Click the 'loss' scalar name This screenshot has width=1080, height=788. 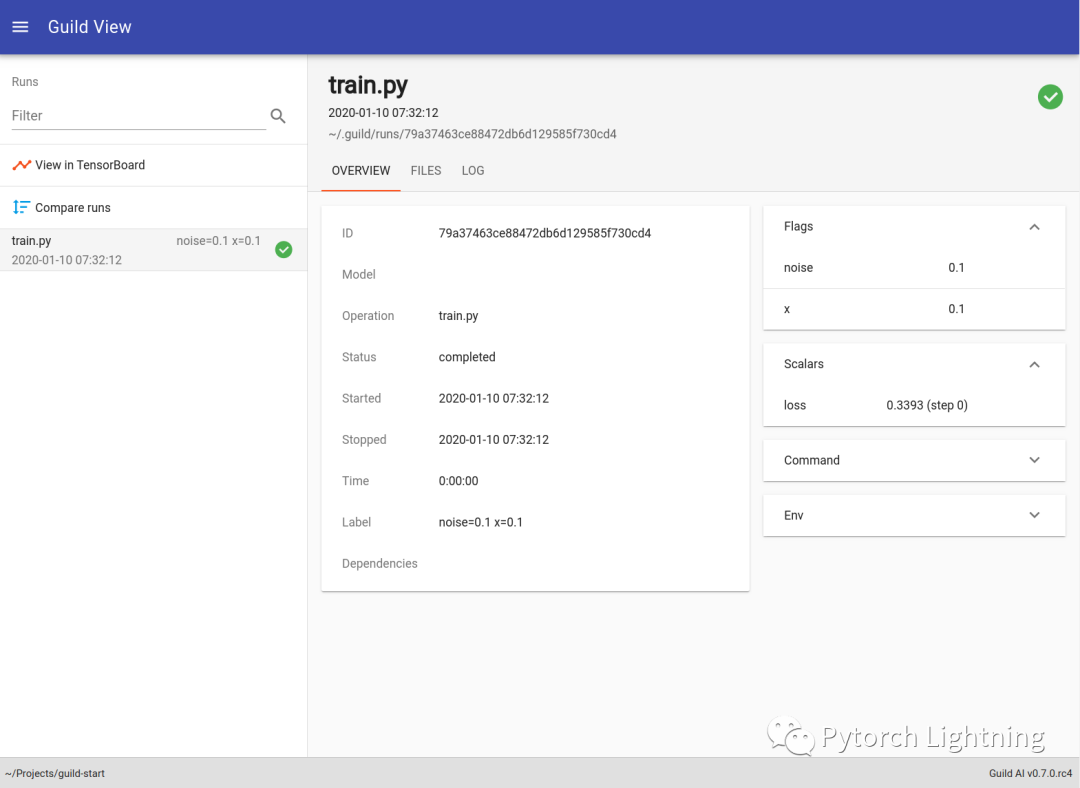click(795, 405)
